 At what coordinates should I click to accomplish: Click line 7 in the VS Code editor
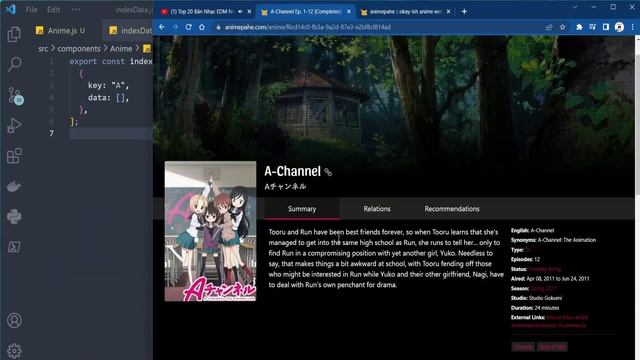click(111, 133)
